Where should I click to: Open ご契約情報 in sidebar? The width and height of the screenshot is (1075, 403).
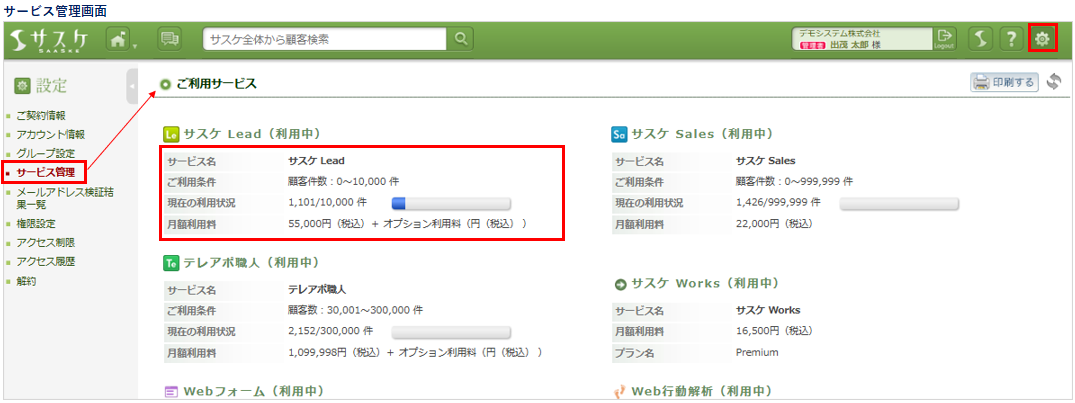(x=41, y=115)
